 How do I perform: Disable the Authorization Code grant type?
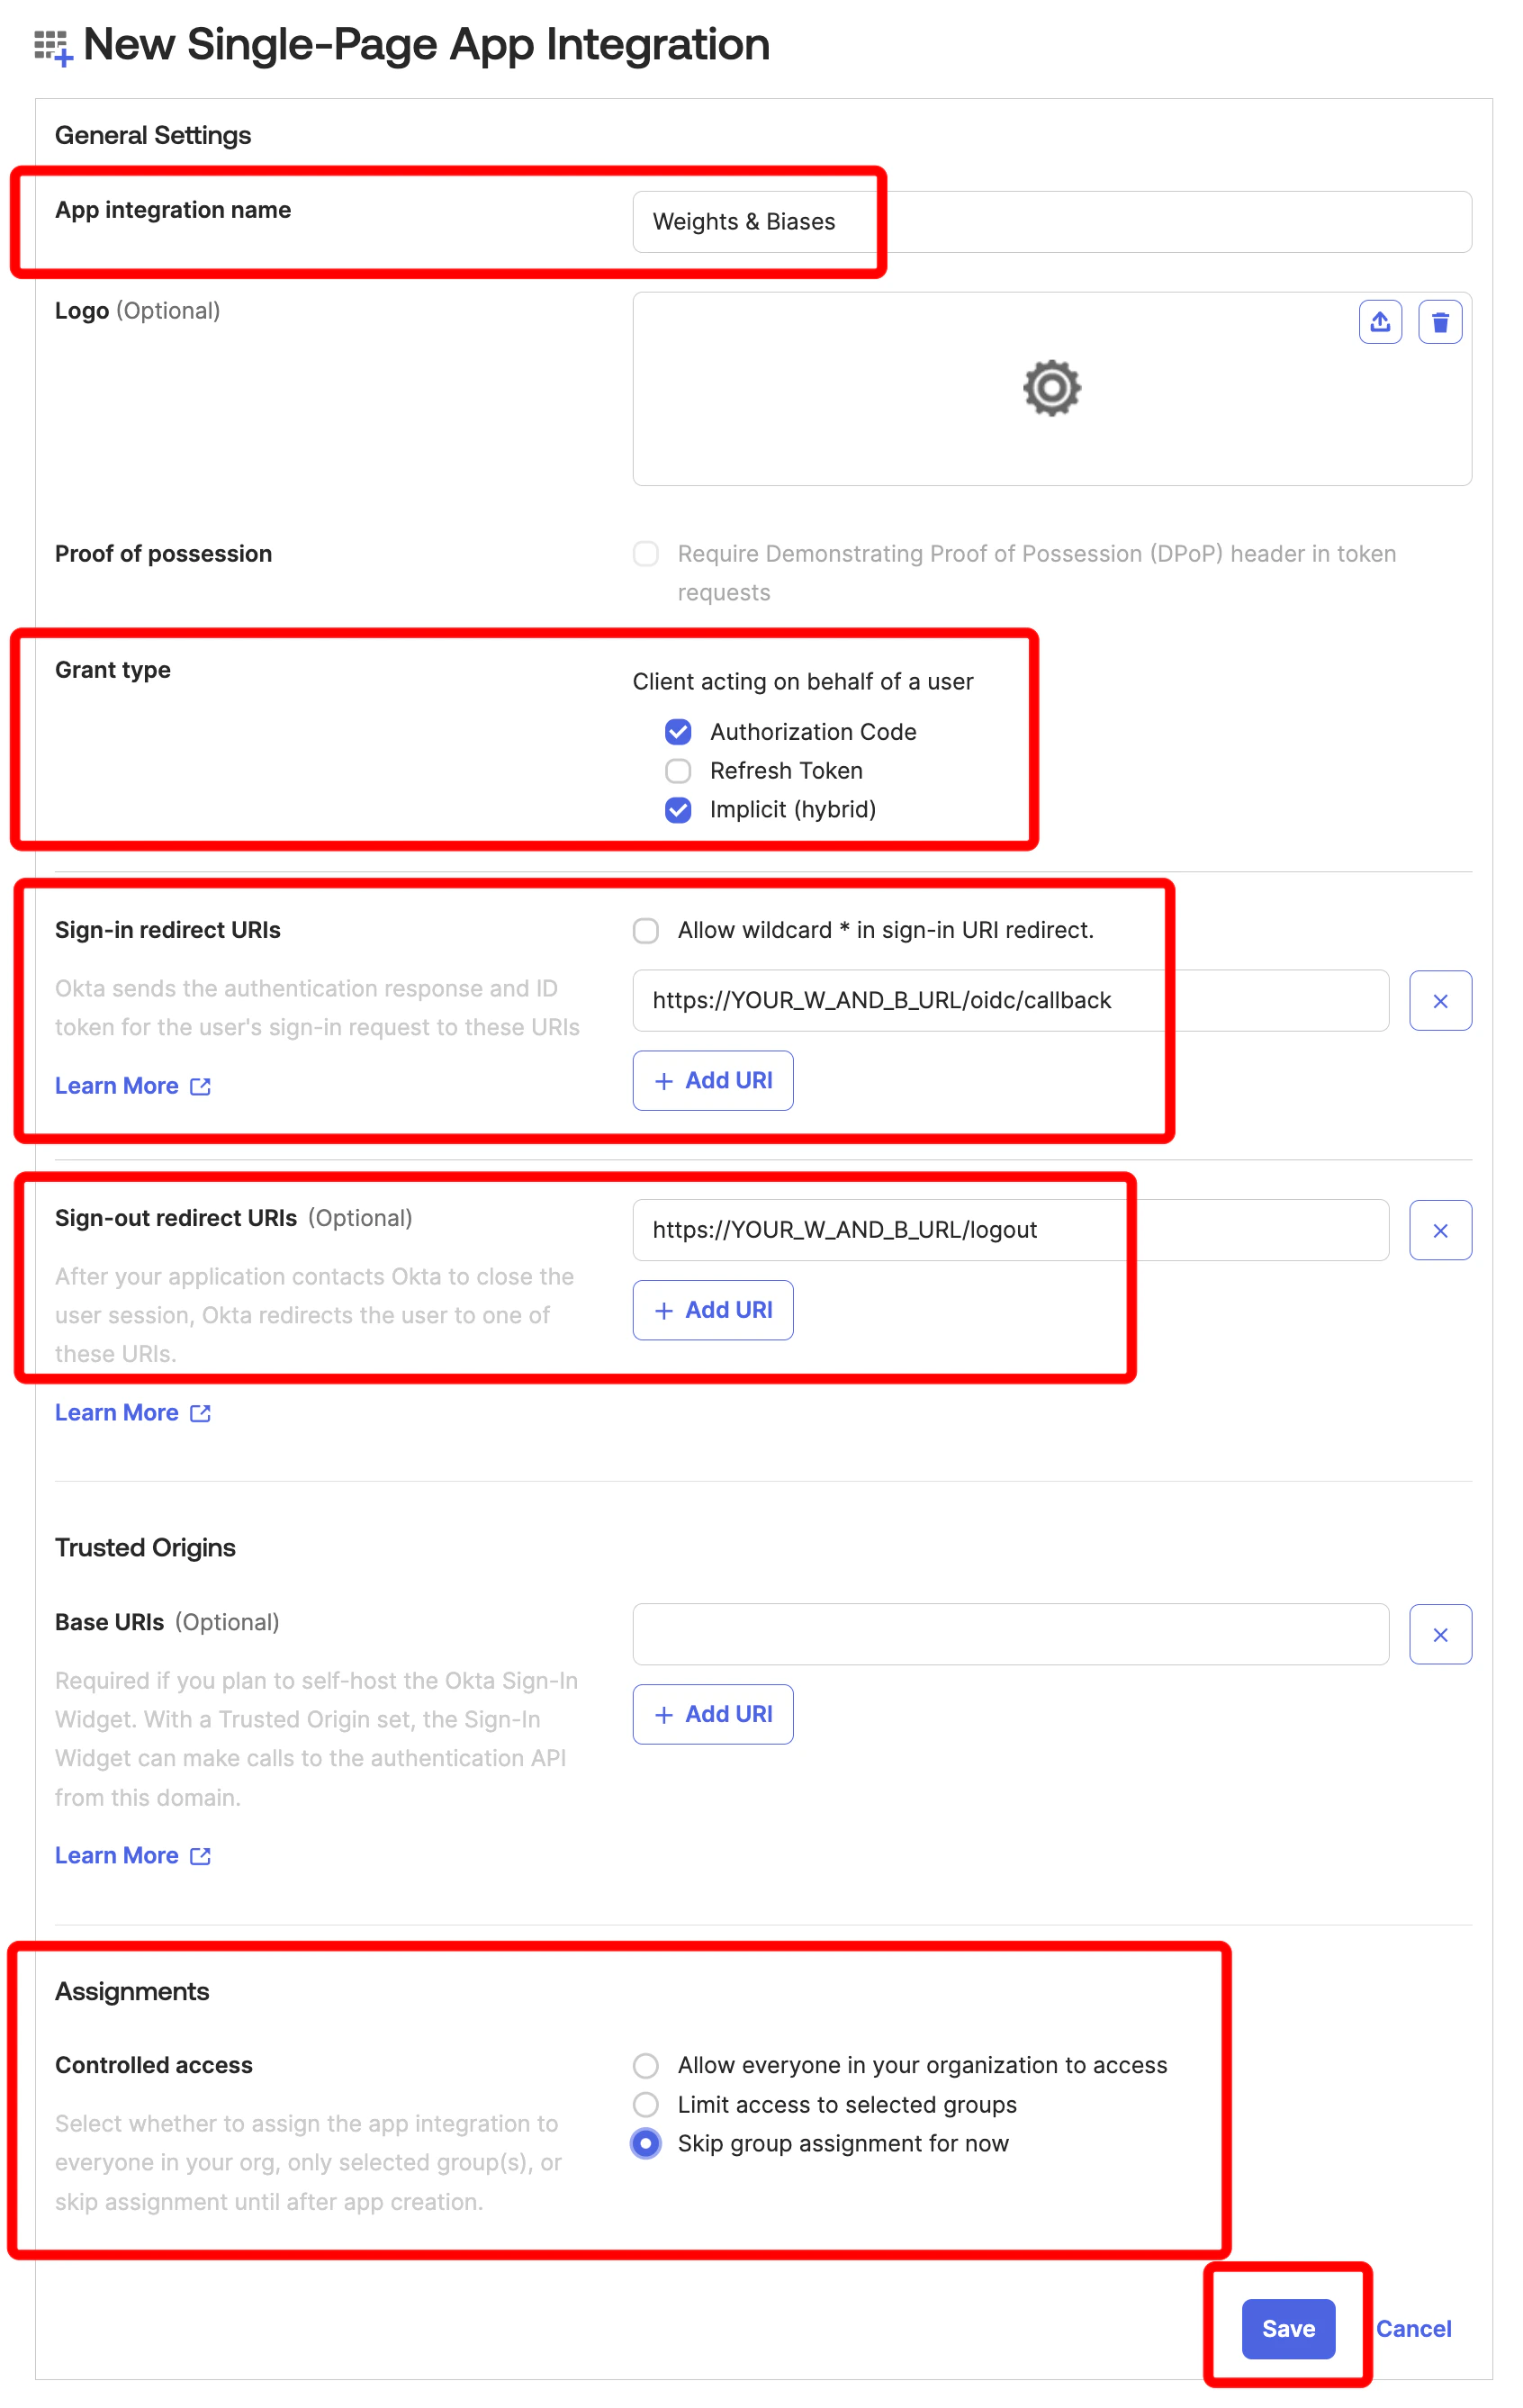(x=679, y=731)
